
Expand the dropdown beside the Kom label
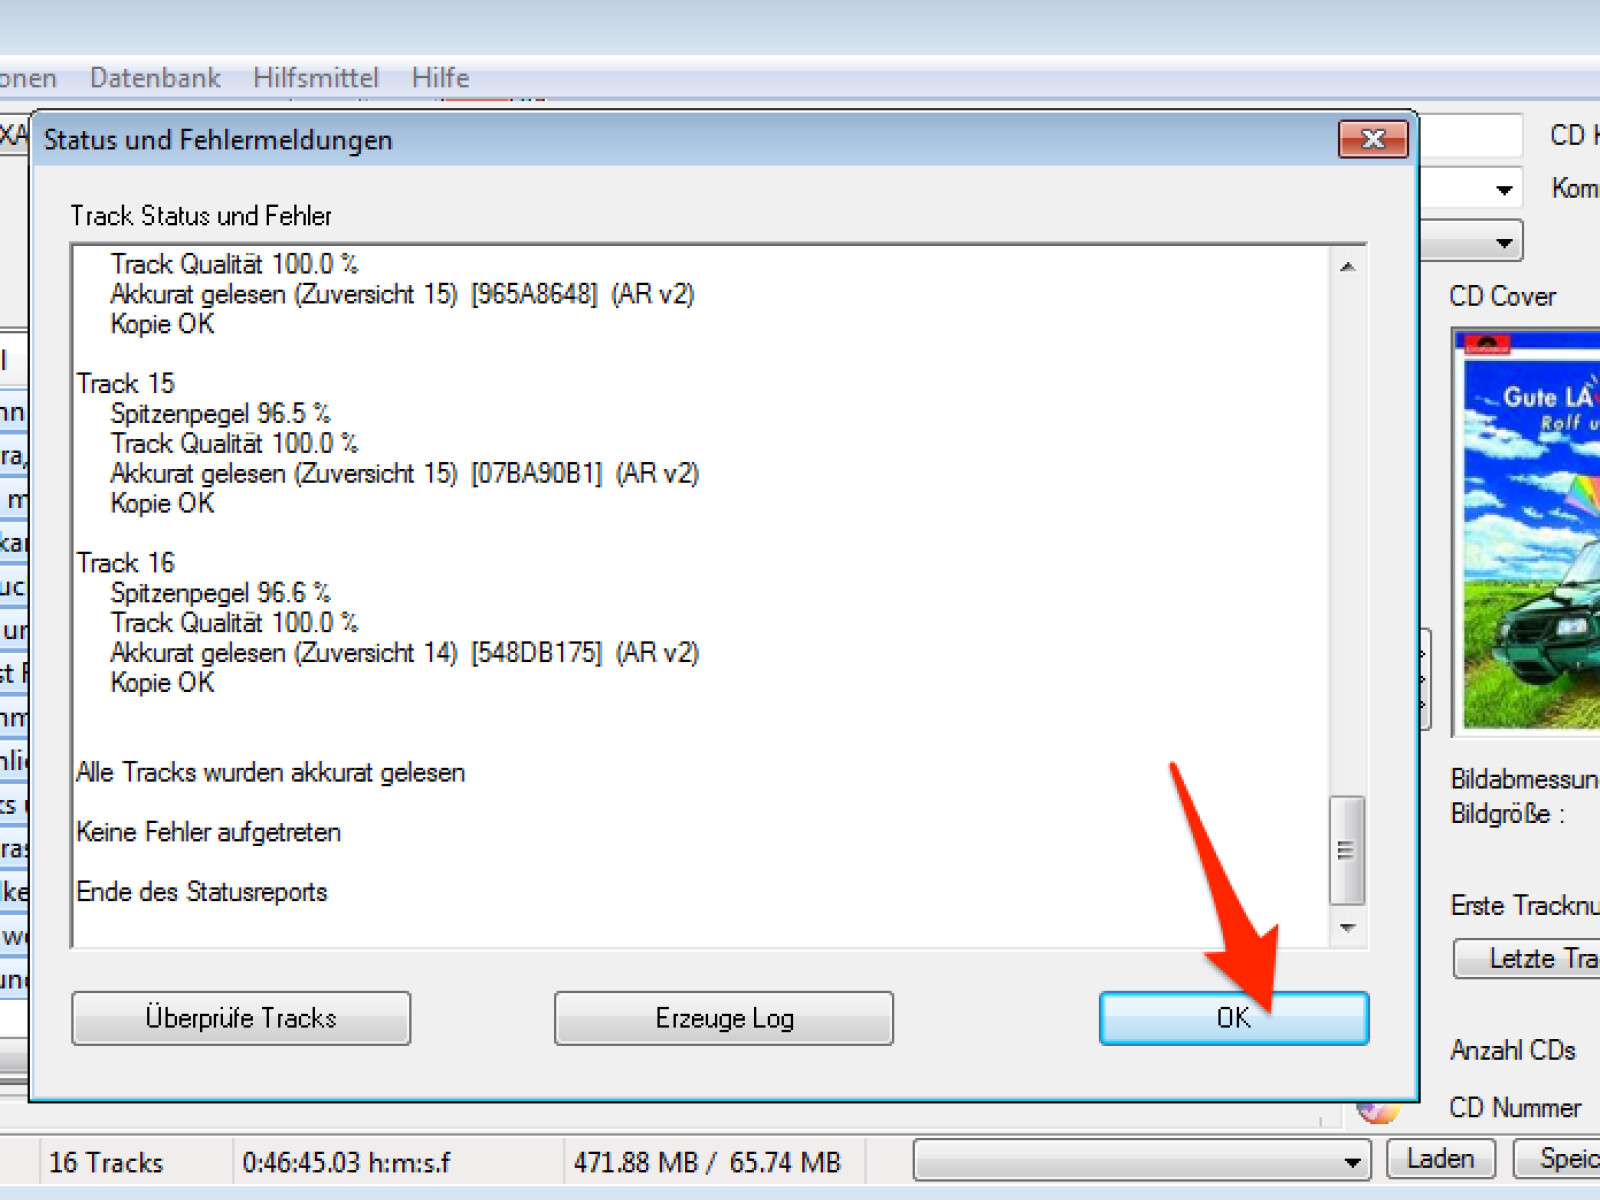pos(1503,189)
